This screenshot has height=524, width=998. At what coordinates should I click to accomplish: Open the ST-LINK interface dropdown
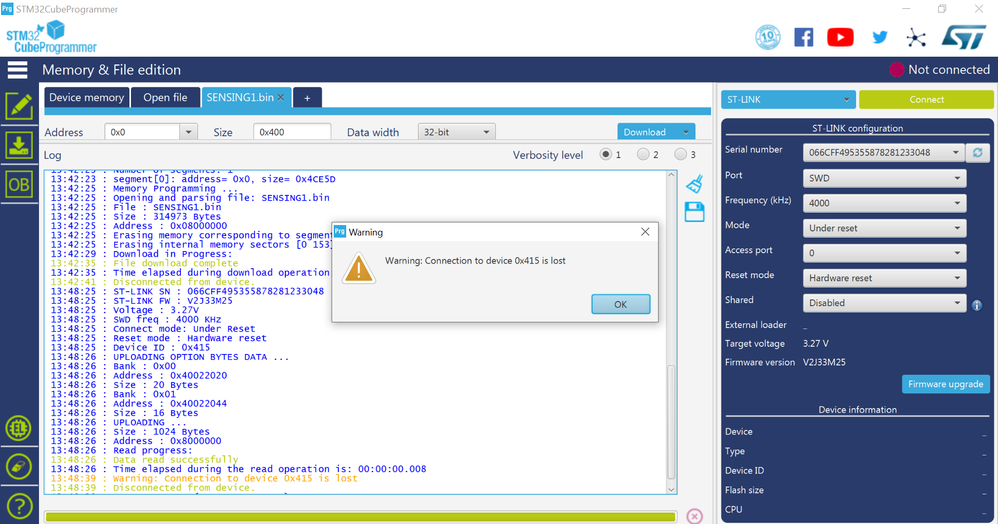coord(788,99)
